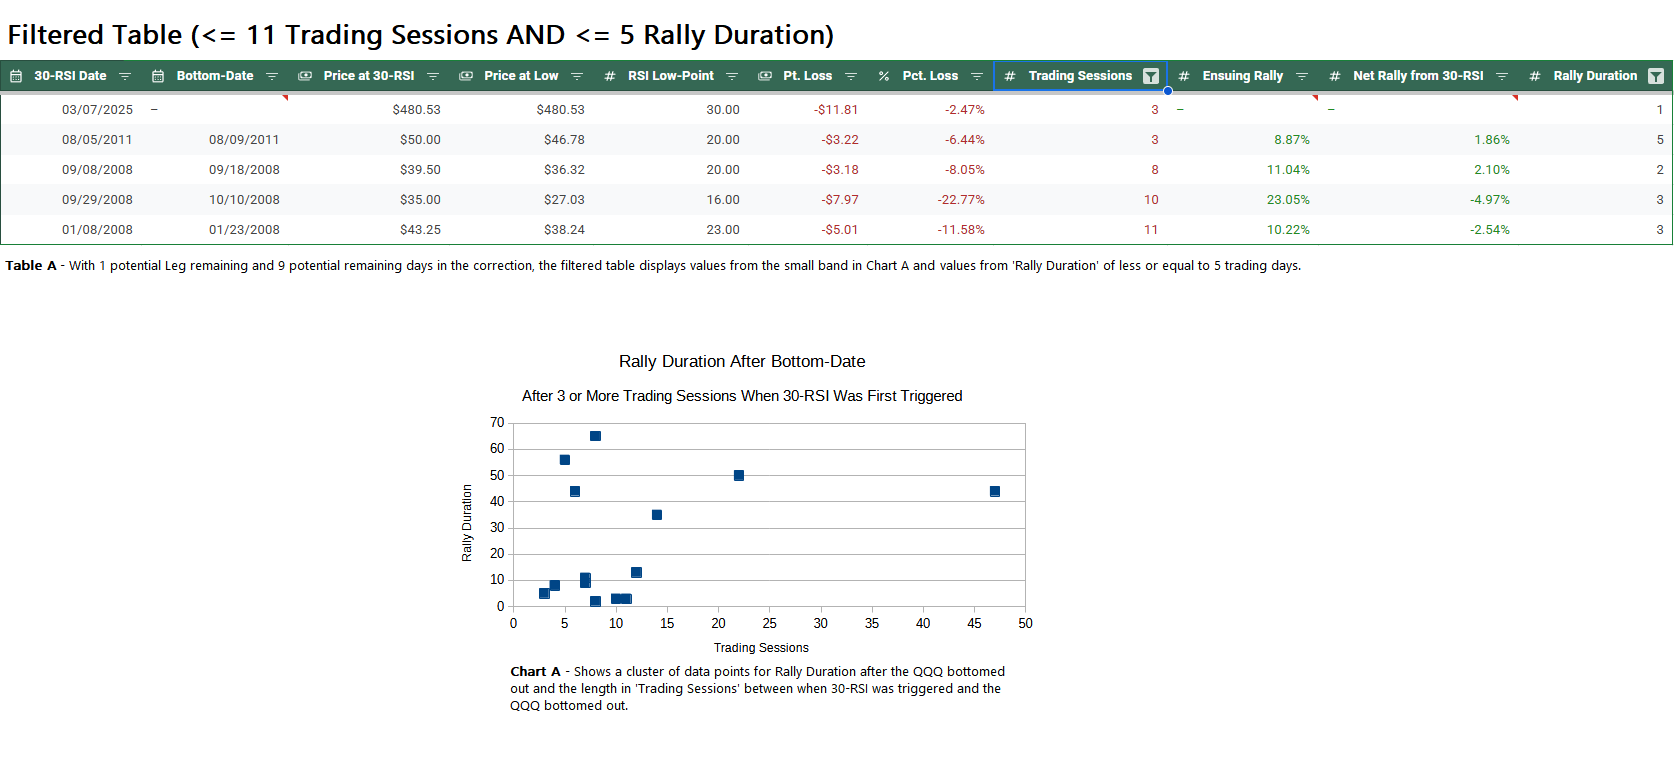Open the 30-RSI Date column filter dropdown
The height and width of the screenshot is (768, 1680).
pyautogui.click(x=125, y=76)
